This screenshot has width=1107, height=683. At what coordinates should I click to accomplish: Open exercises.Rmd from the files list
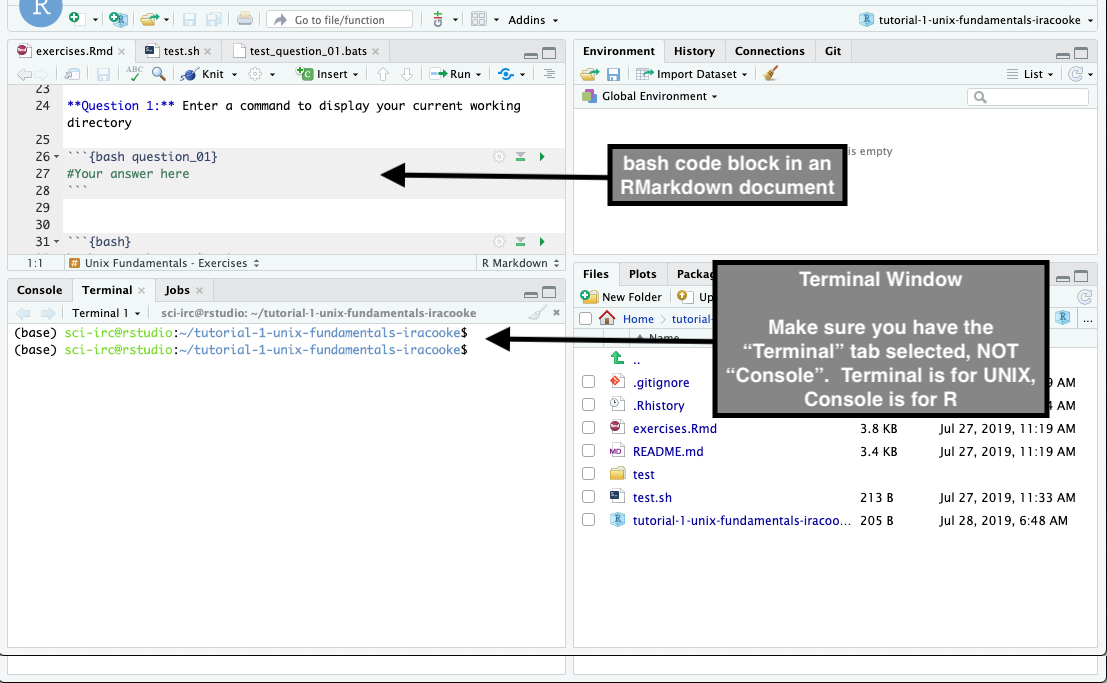pyautogui.click(x=674, y=428)
